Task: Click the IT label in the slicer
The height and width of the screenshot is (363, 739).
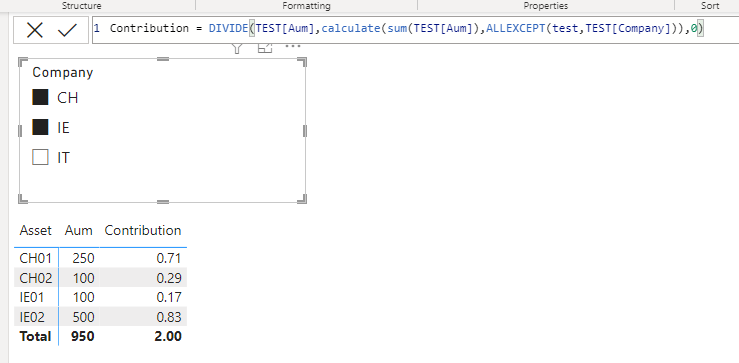Action: [64, 157]
